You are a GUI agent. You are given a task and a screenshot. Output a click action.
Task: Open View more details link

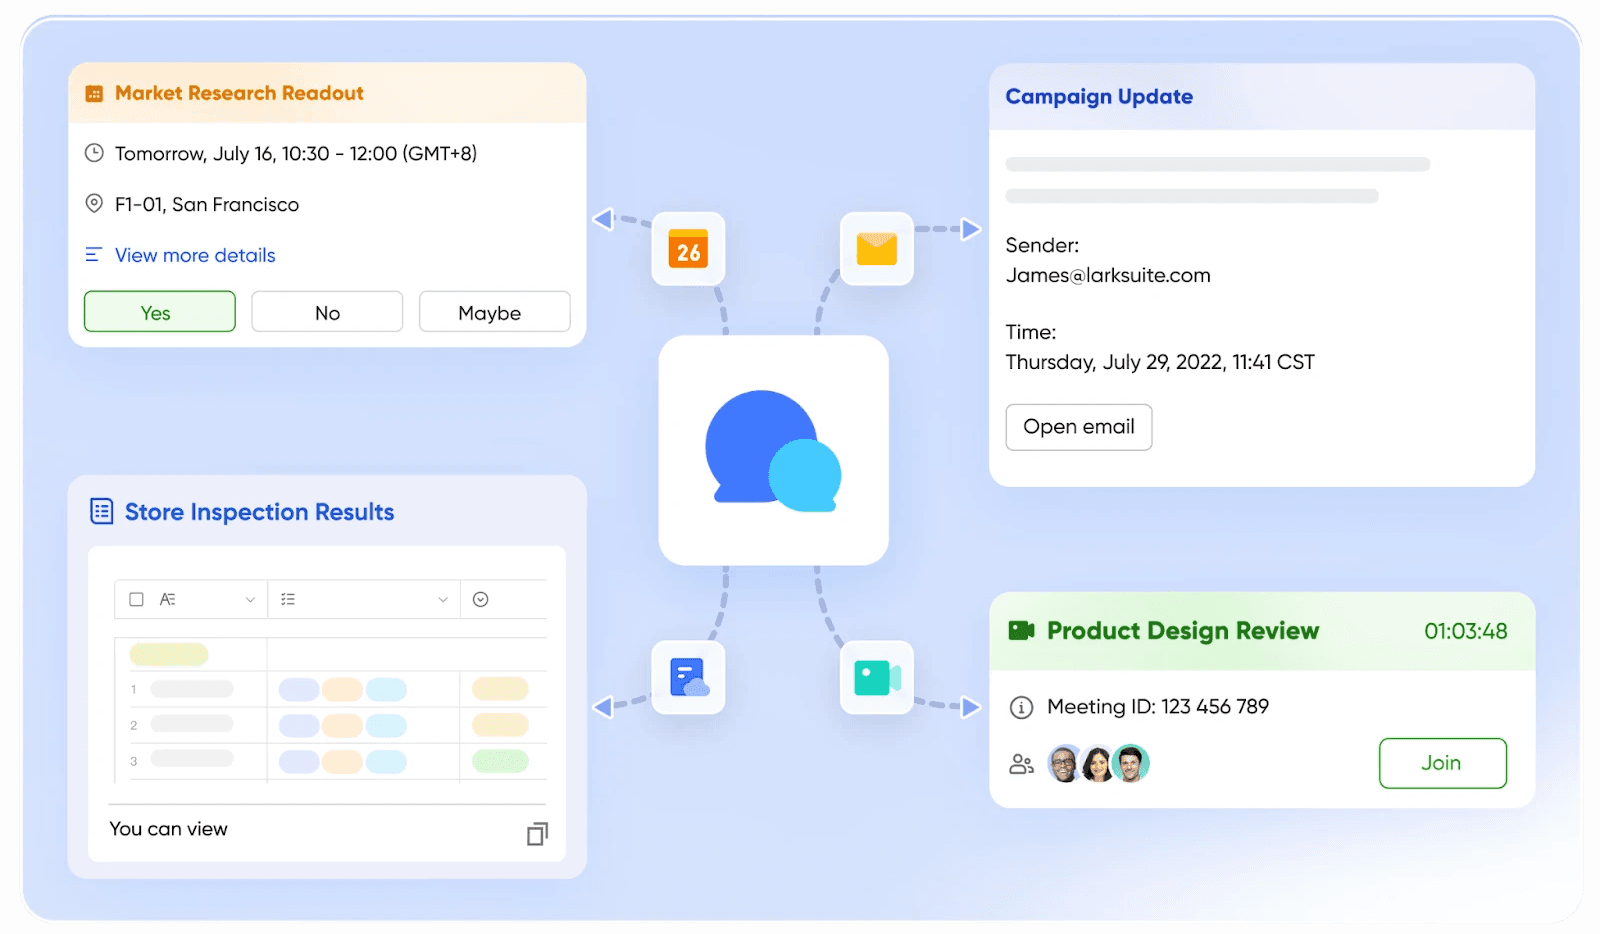[195, 255]
